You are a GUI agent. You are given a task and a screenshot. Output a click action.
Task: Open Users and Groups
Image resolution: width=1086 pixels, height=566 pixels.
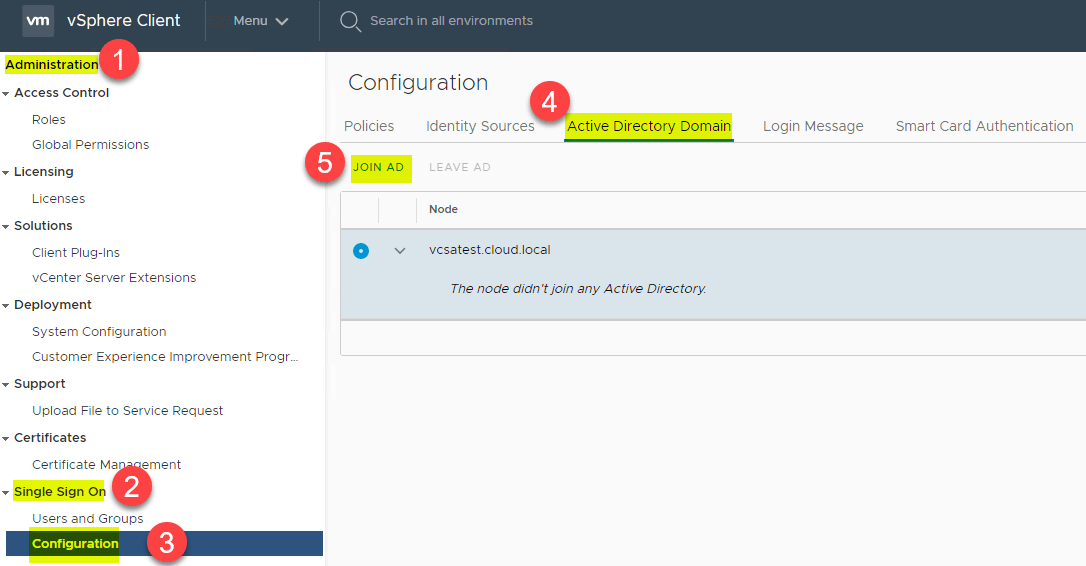pos(87,519)
